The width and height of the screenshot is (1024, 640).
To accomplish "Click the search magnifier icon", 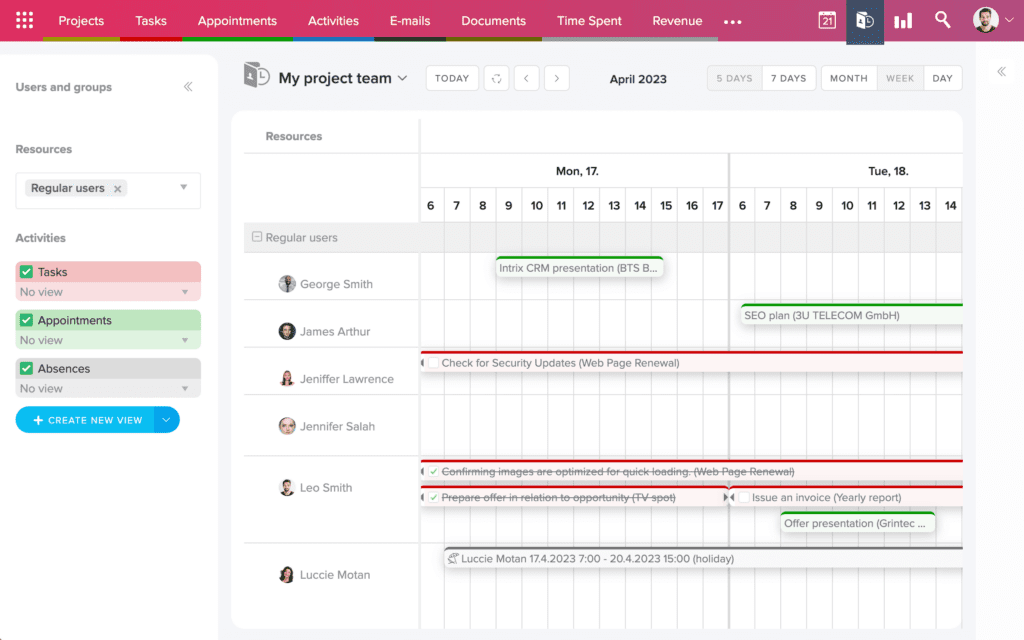I will (x=941, y=20).
